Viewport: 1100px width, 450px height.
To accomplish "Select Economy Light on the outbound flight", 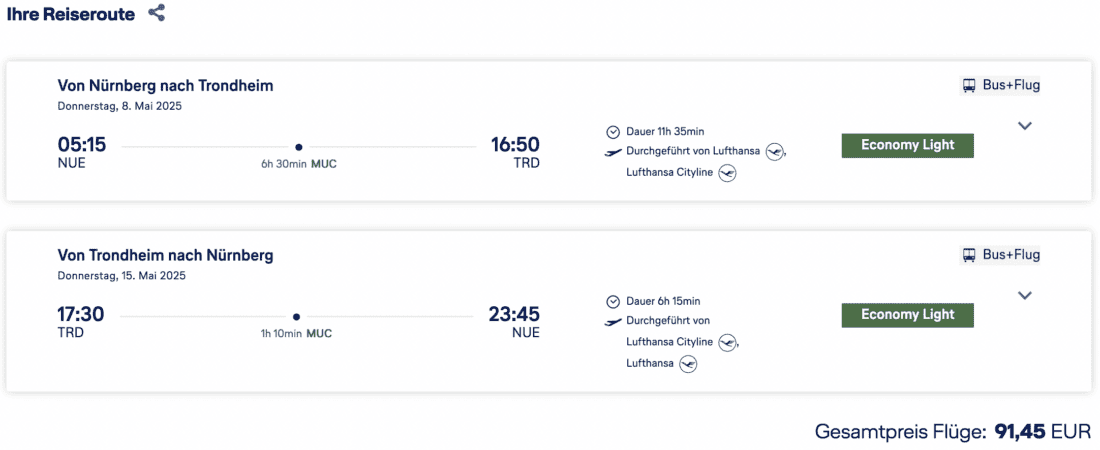I will [907, 145].
